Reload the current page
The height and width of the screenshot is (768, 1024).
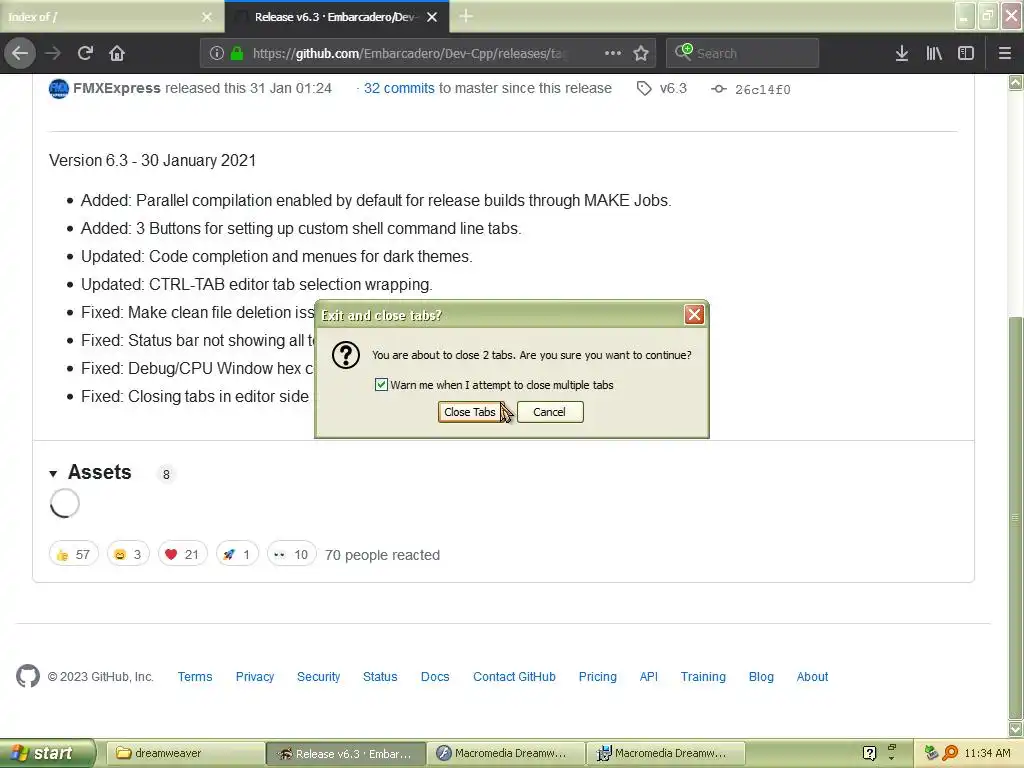(85, 53)
